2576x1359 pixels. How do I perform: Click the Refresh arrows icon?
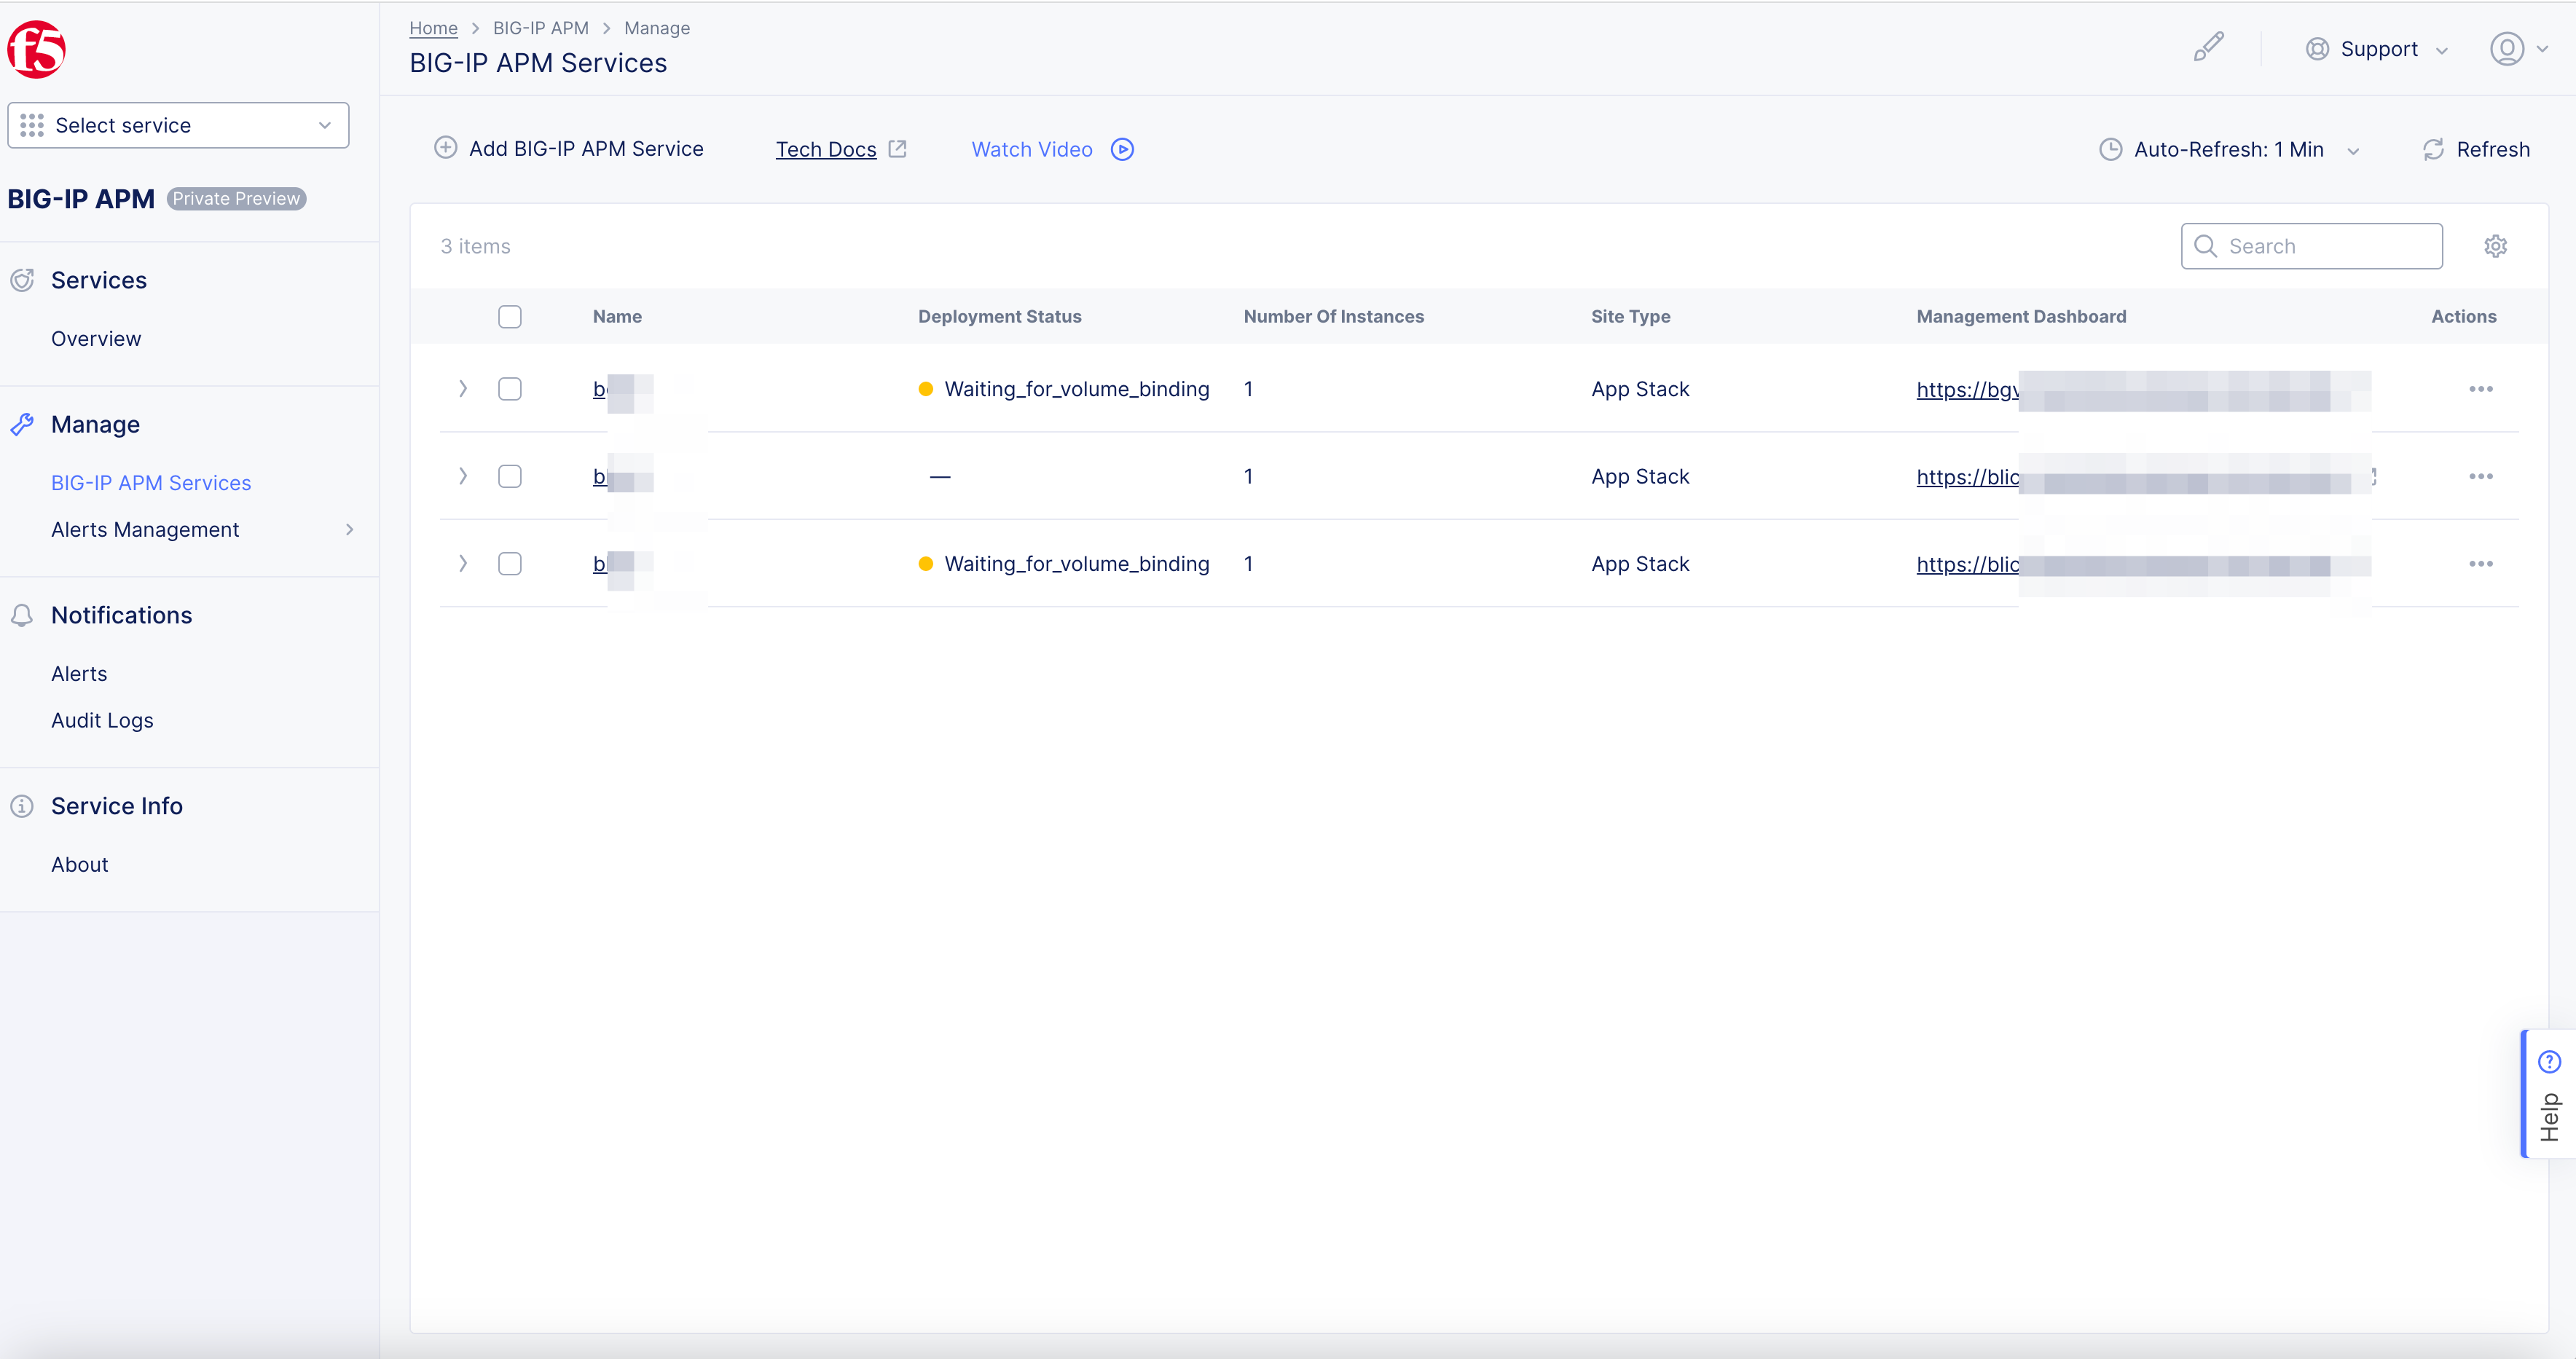tap(2433, 149)
